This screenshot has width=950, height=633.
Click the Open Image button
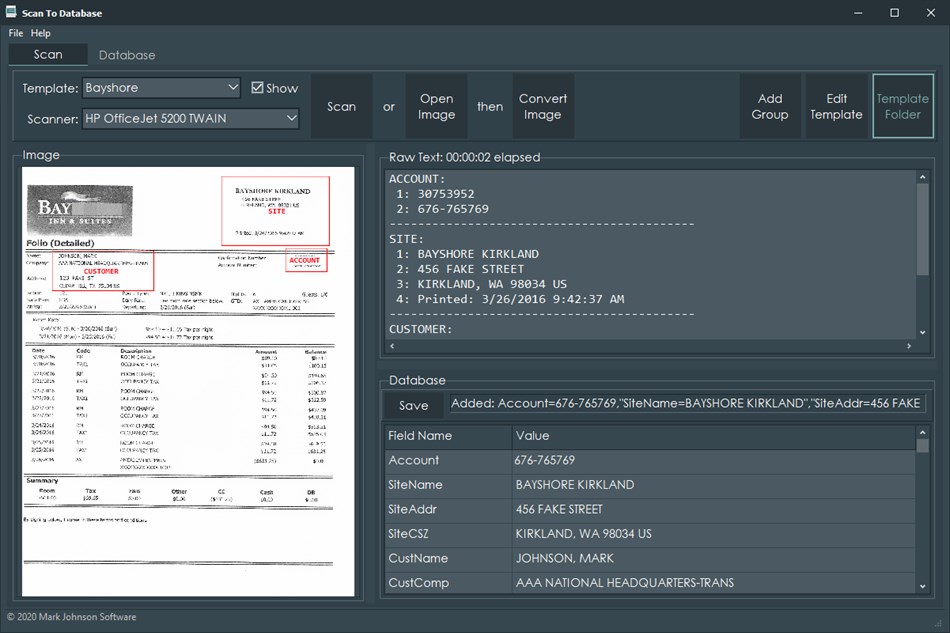click(x=436, y=107)
